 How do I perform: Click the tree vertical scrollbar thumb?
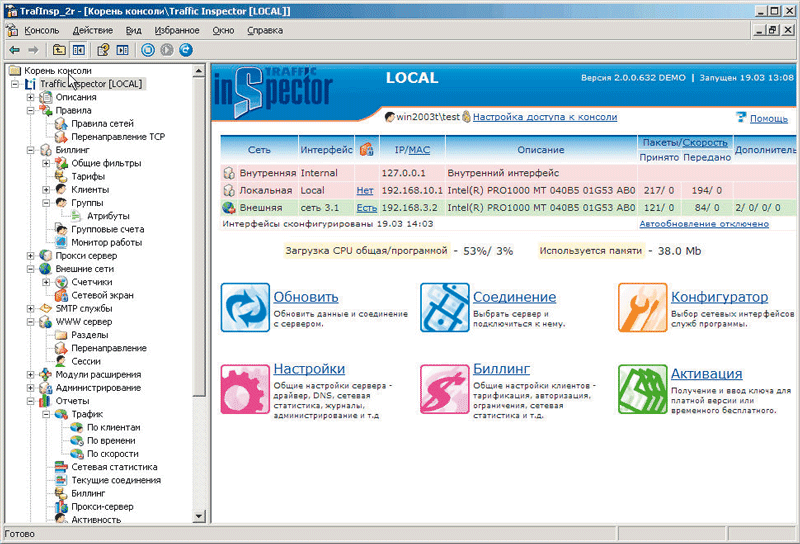tap(199, 236)
